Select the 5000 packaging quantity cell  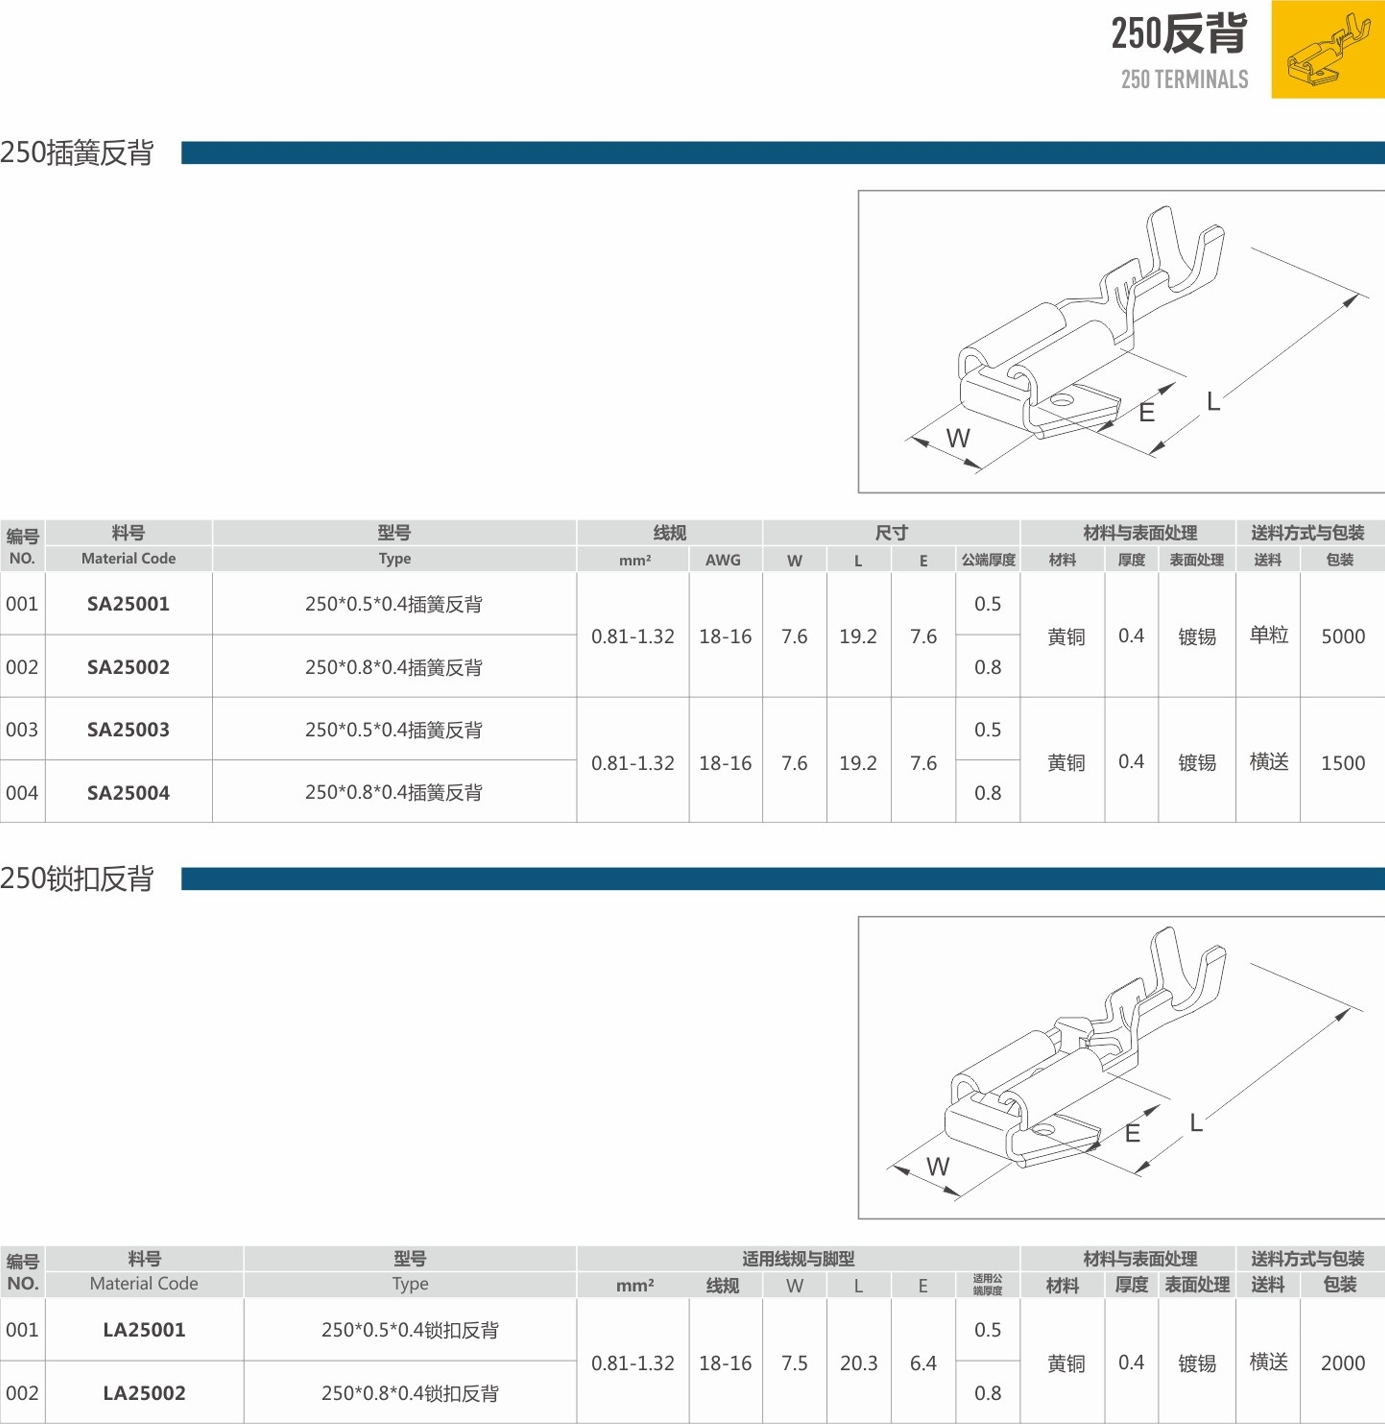tap(1342, 636)
